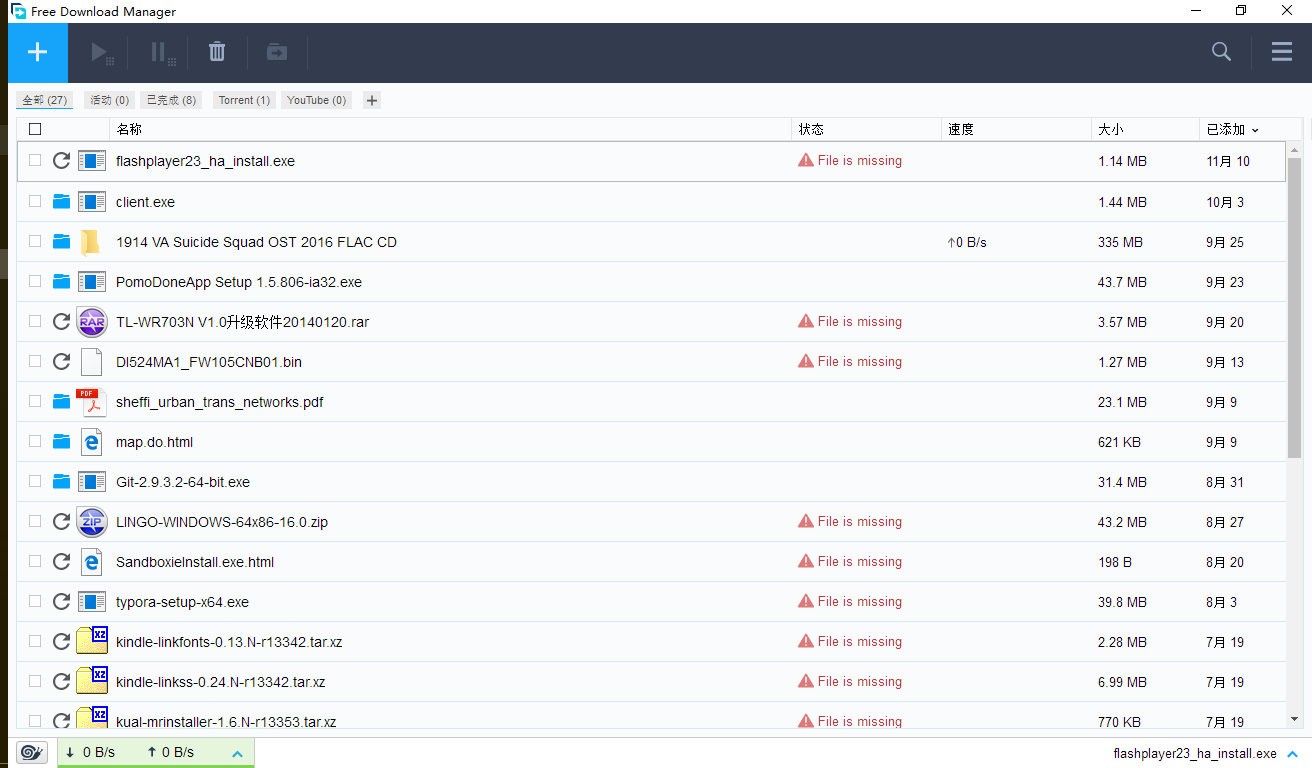Retry TL-WR703N rar download with refresh icon
This screenshot has width=1312, height=768.
tap(61, 322)
